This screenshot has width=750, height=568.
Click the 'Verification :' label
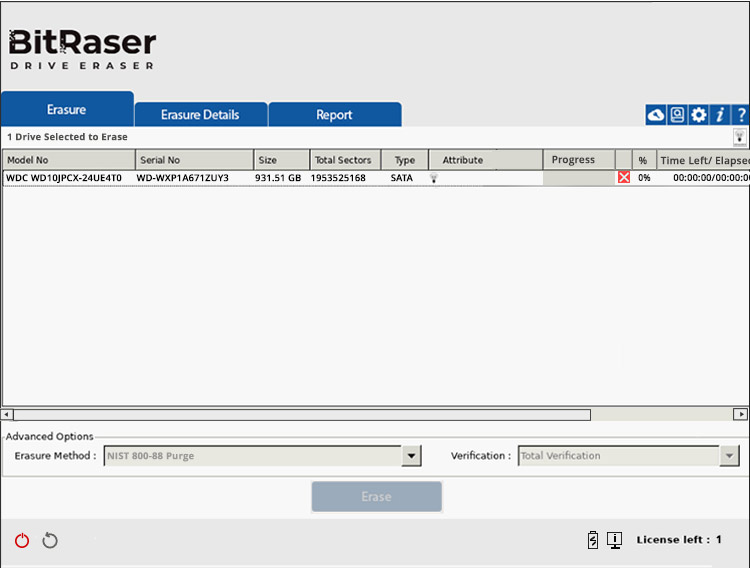coord(481,456)
